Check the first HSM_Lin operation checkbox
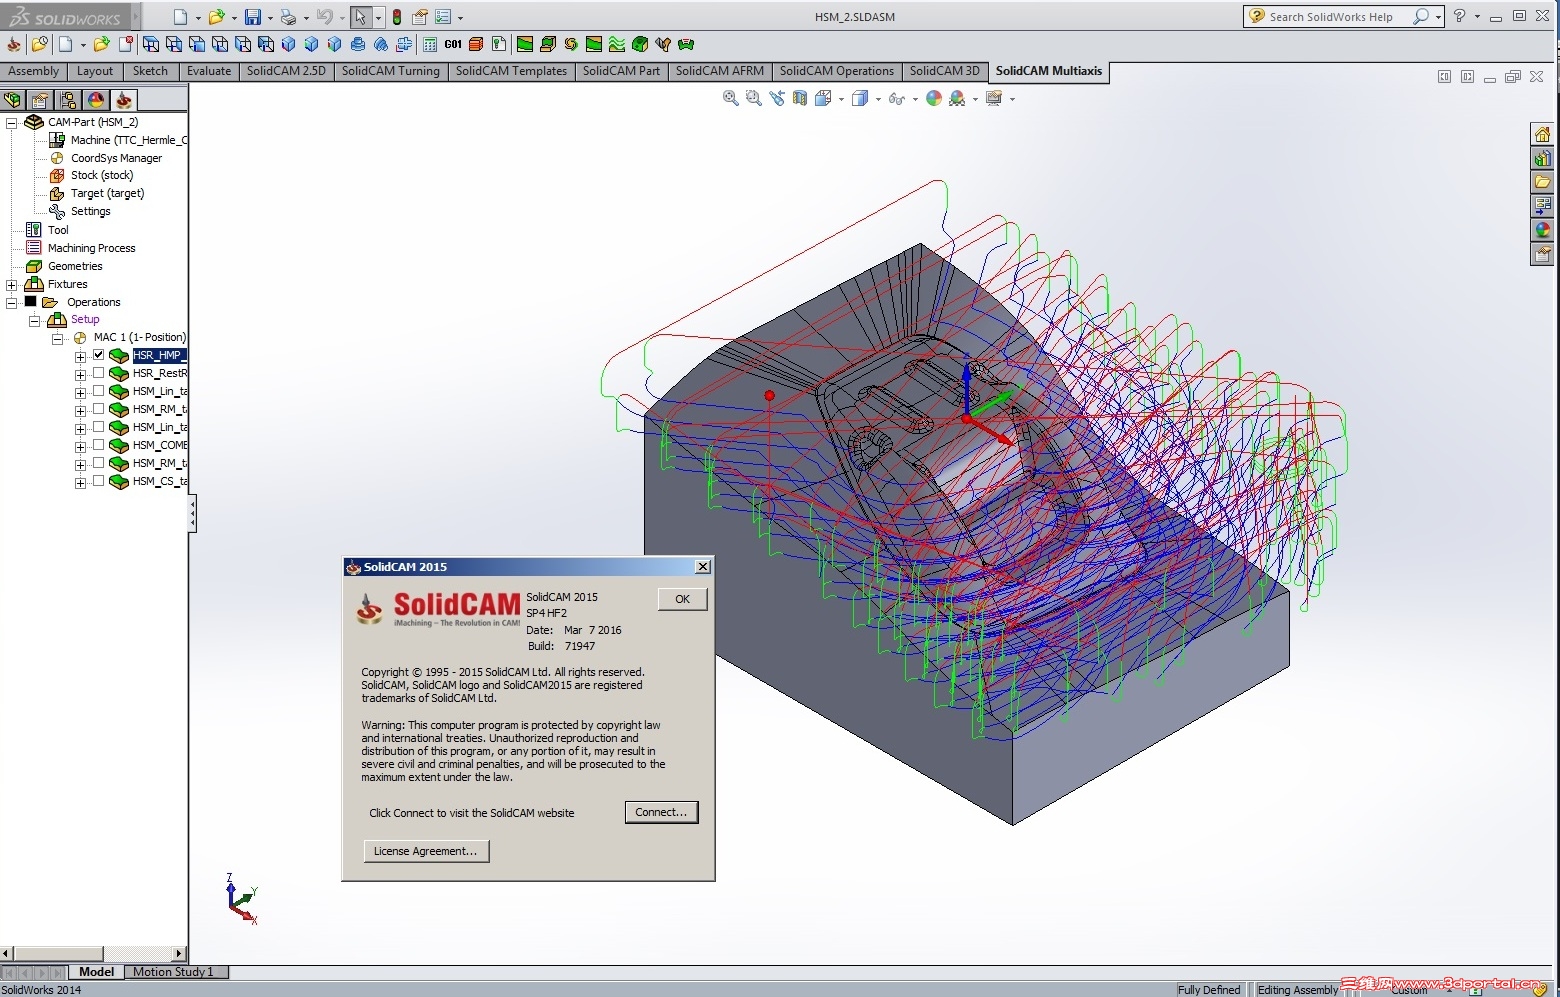1560x997 pixels. coord(99,391)
